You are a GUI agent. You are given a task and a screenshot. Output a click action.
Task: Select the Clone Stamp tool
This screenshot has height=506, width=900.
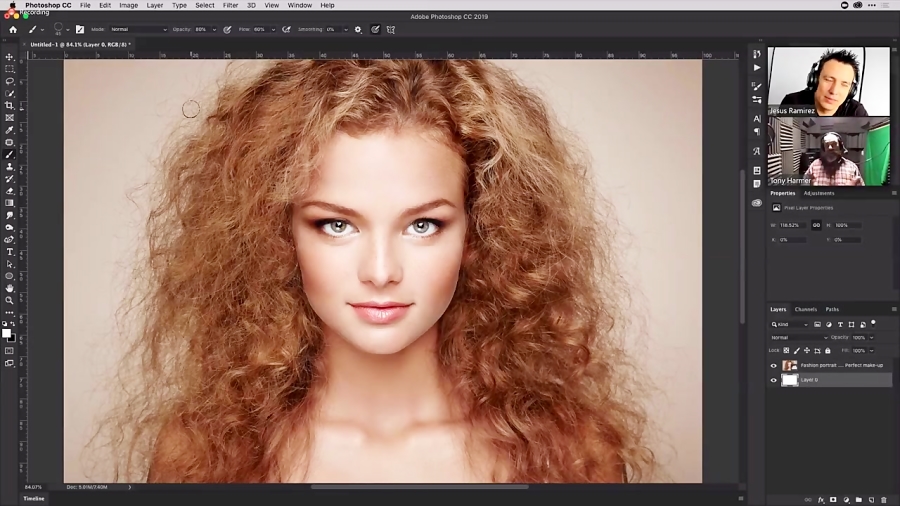pos(10,166)
